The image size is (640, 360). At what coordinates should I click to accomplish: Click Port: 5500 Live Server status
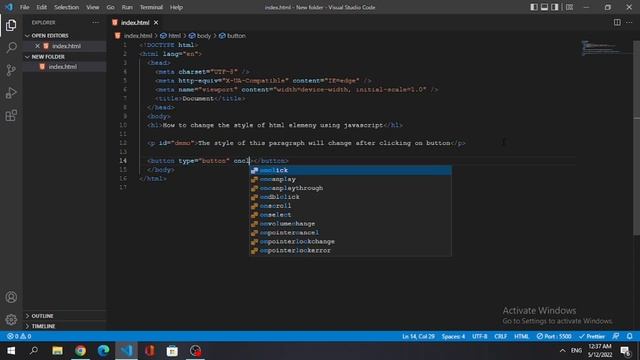554,336
